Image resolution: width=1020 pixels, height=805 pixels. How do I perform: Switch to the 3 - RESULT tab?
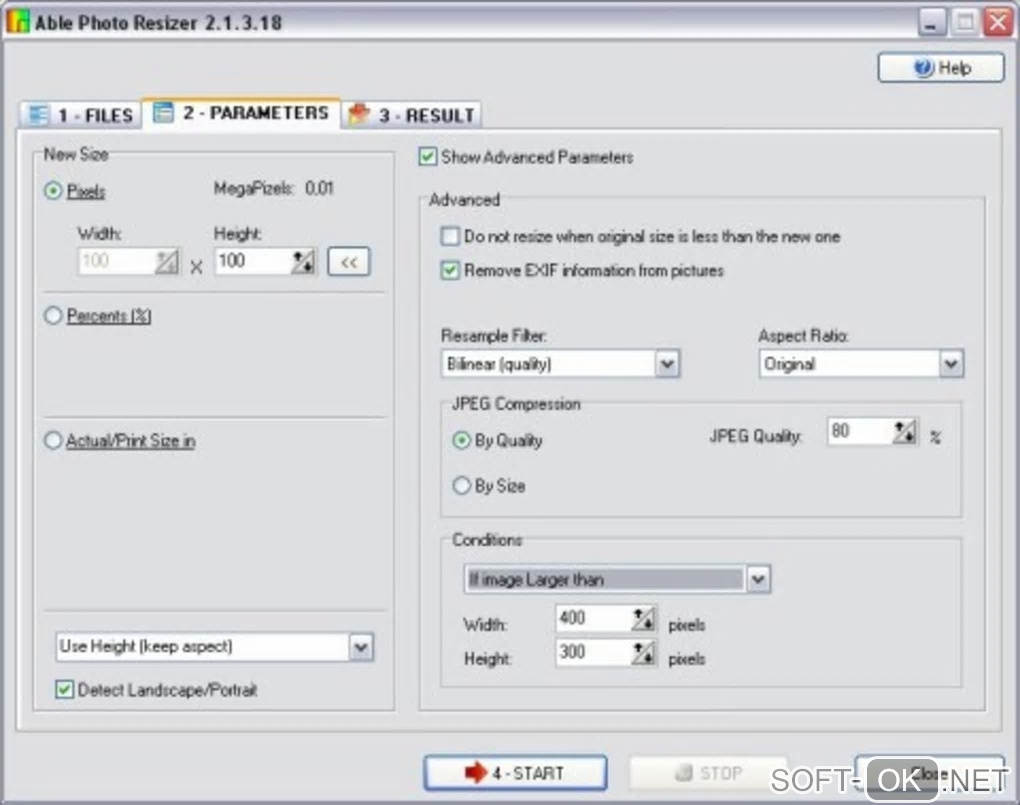click(x=411, y=115)
